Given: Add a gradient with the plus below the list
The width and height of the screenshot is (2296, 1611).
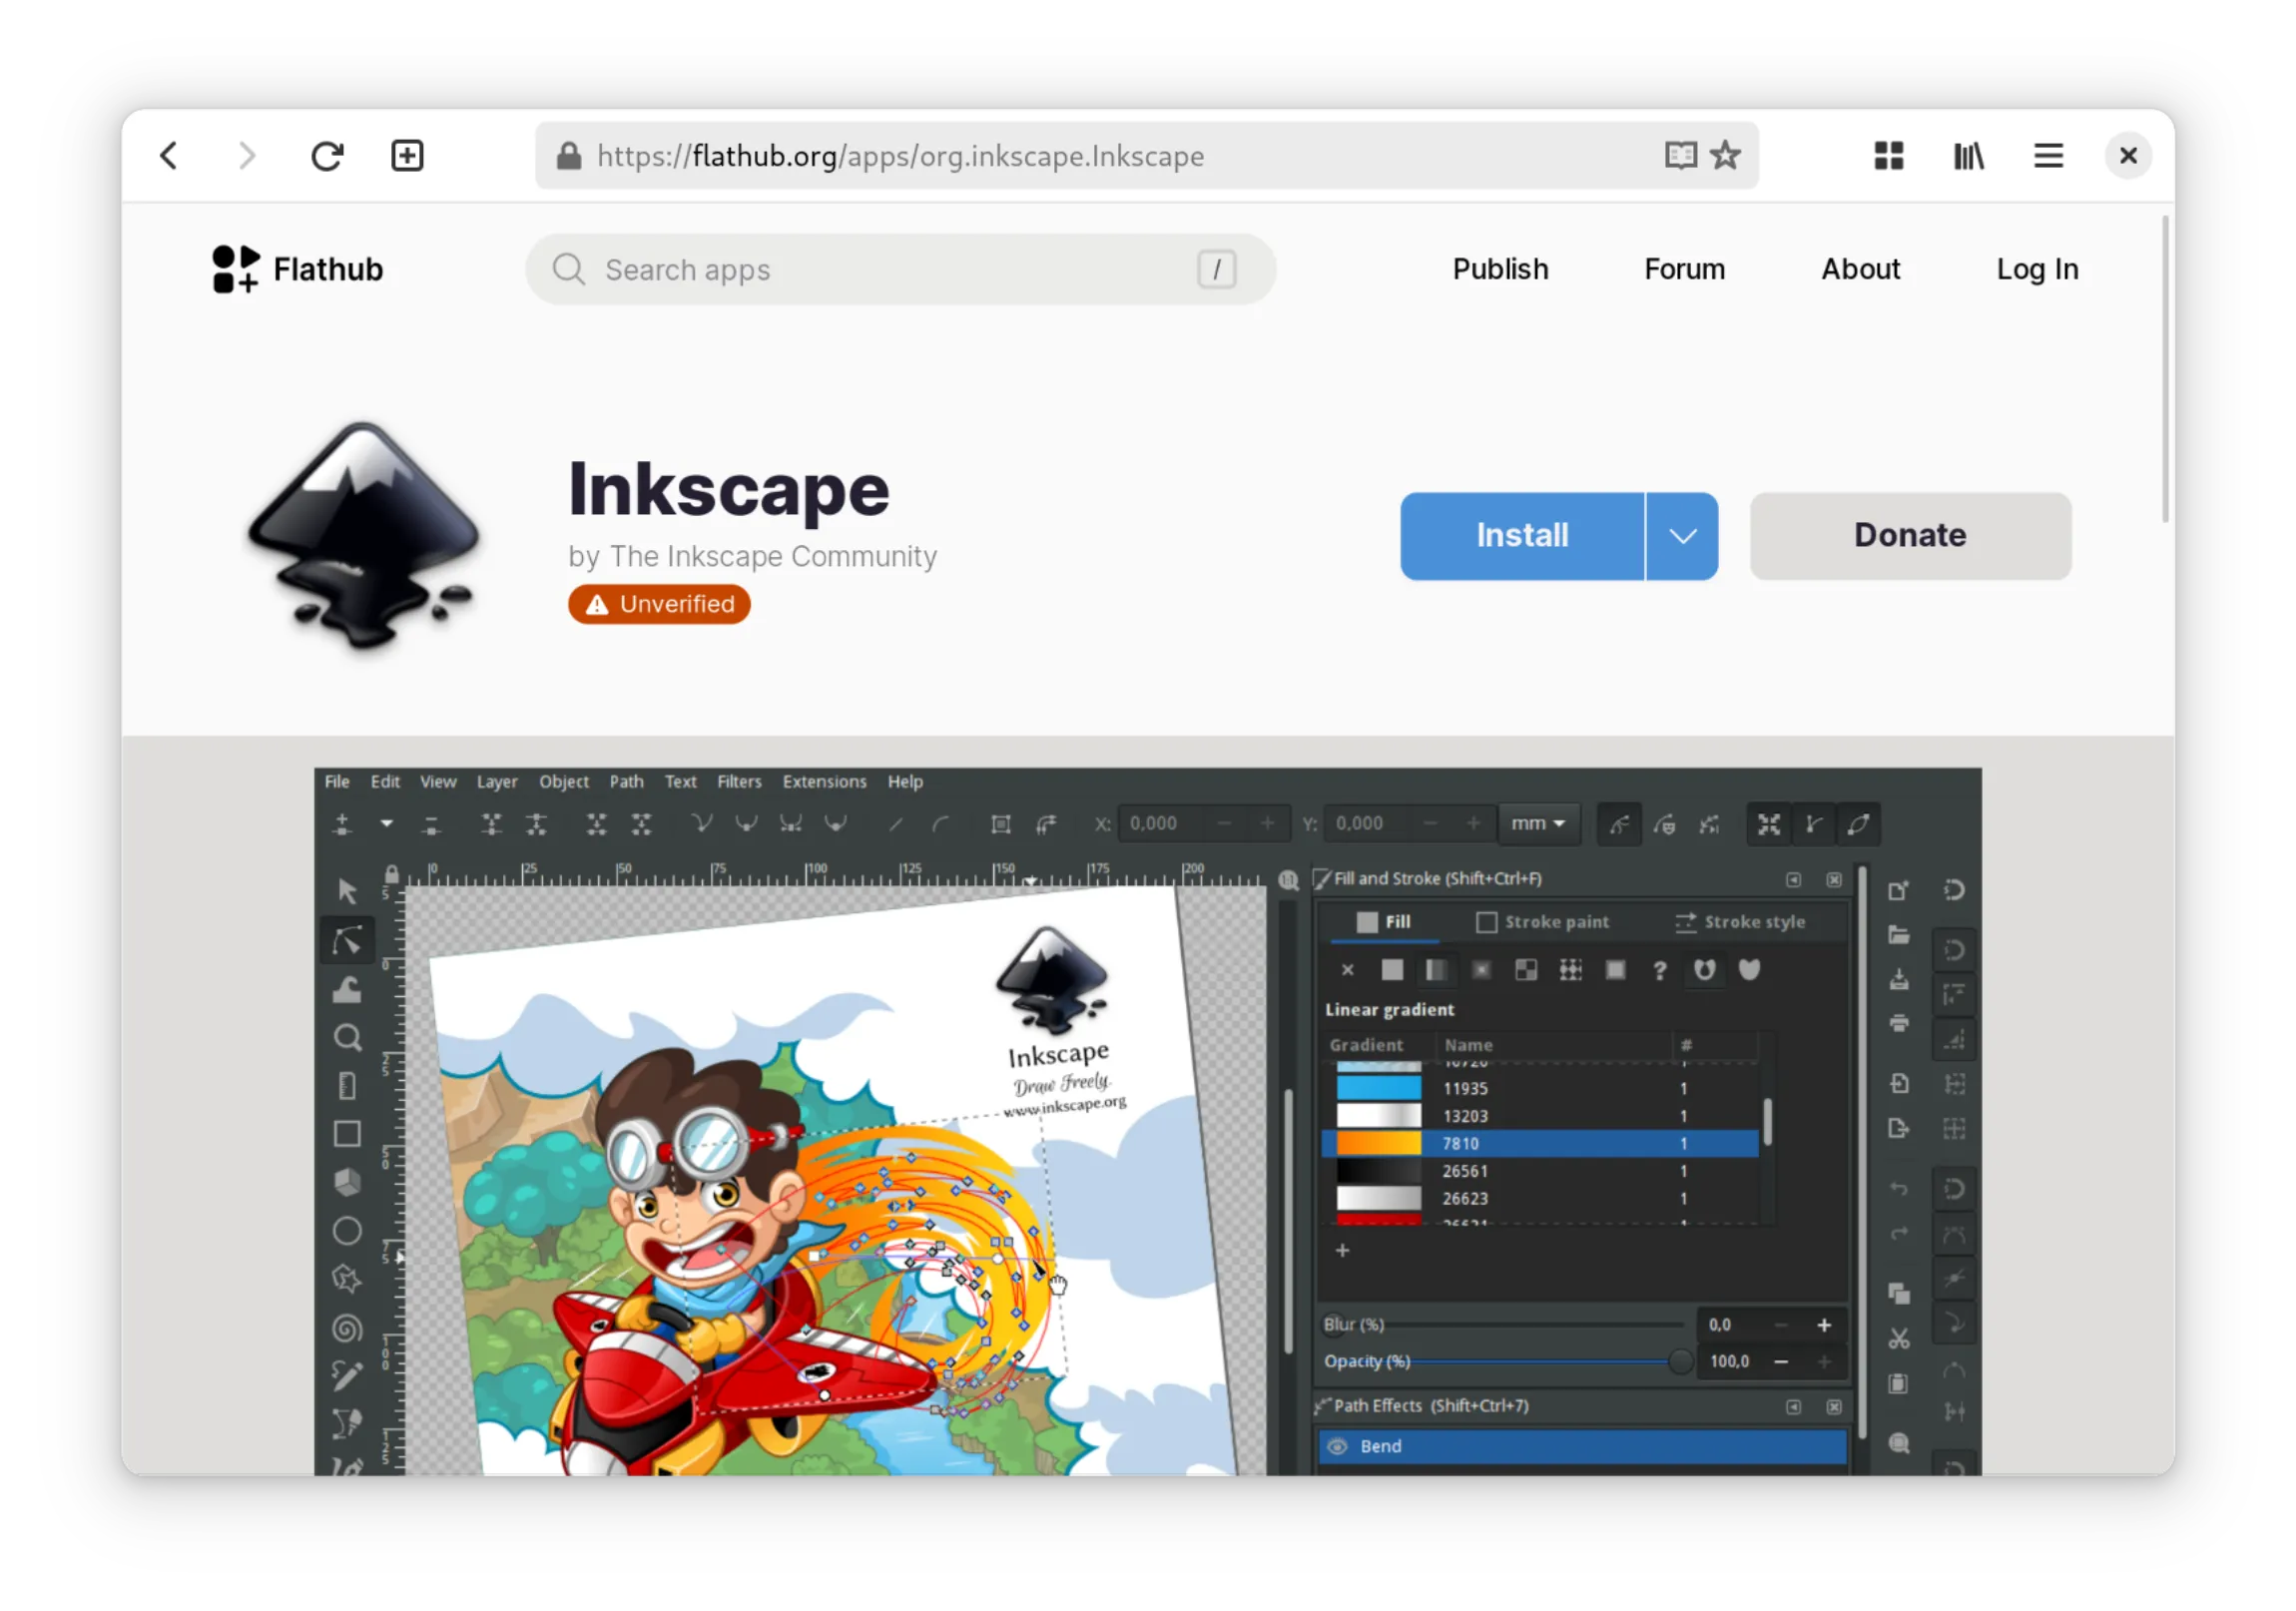Looking at the screenshot, I should point(1343,1251).
